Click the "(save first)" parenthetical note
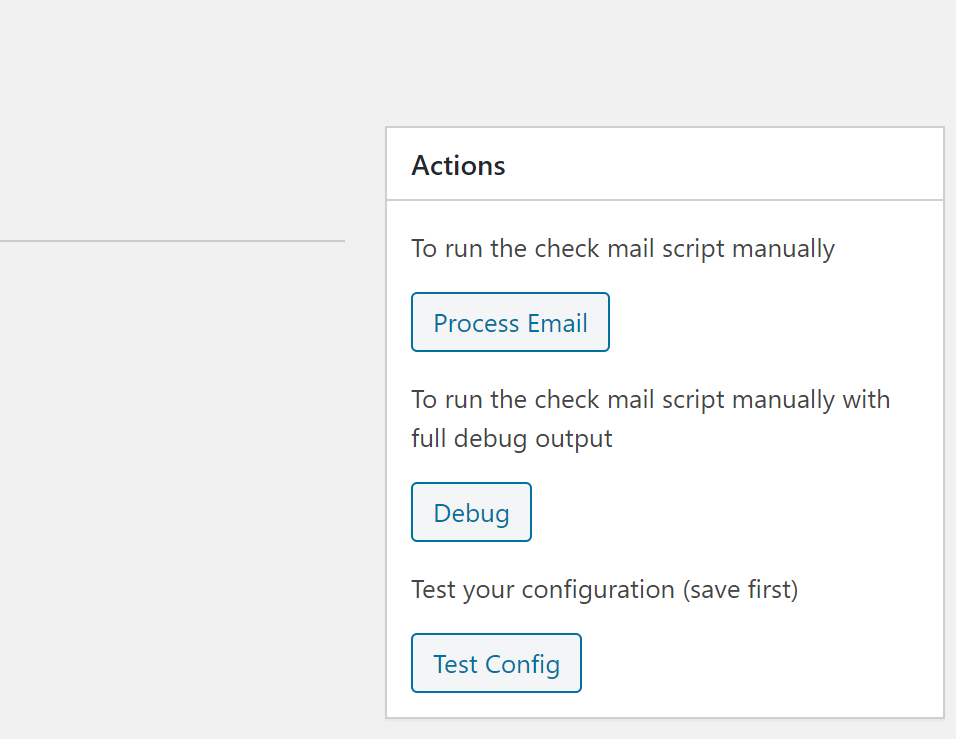Image resolution: width=956 pixels, height=739 pixels. pyautogui.click(x=740, y=589)
